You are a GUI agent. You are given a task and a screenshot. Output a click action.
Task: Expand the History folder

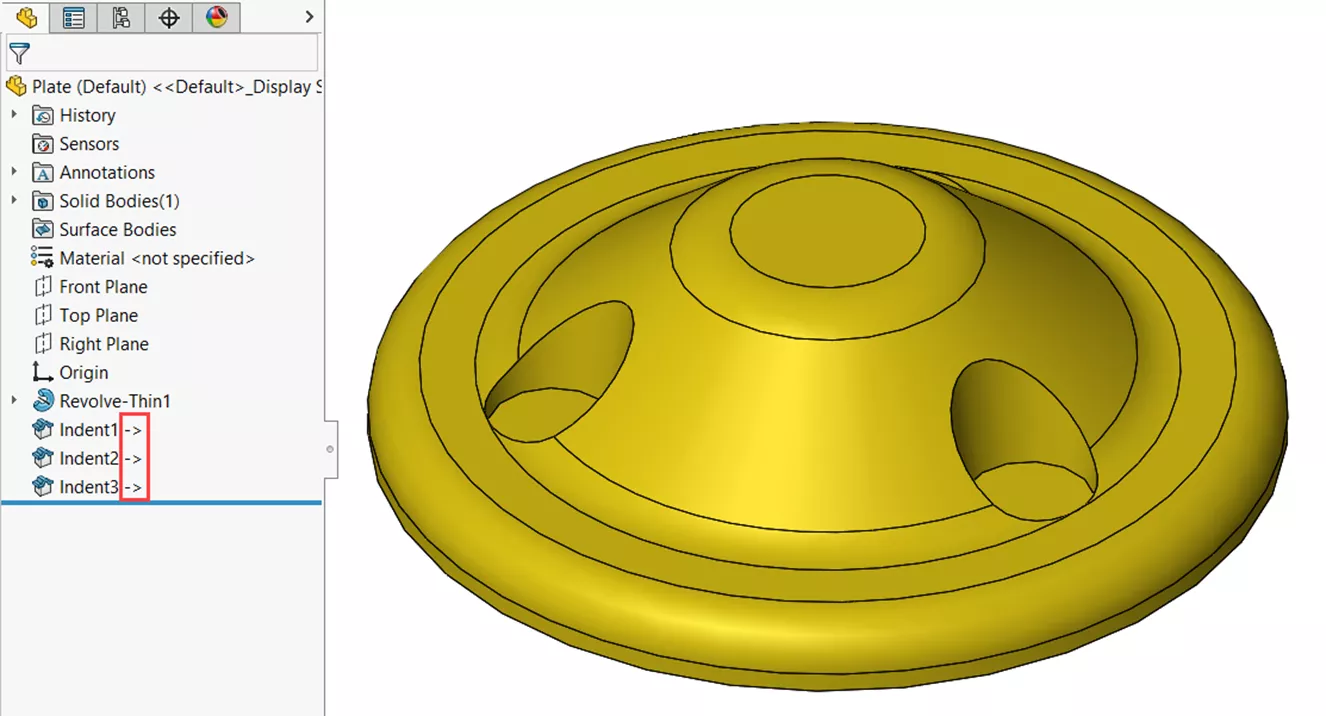[x=14, y=115]
